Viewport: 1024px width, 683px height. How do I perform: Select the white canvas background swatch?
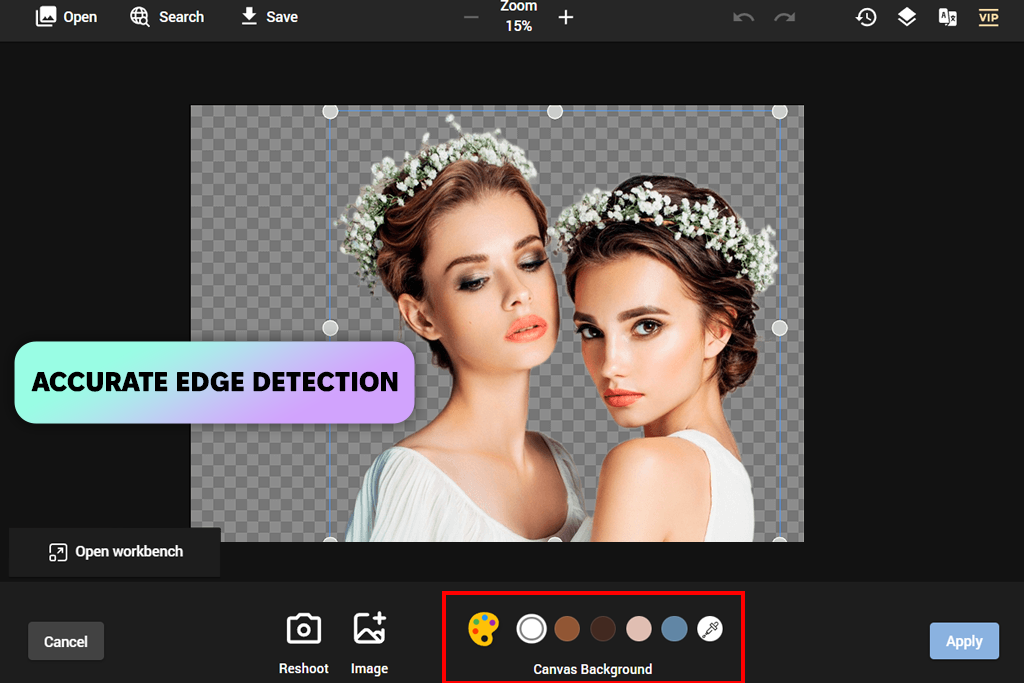[531, 629]
